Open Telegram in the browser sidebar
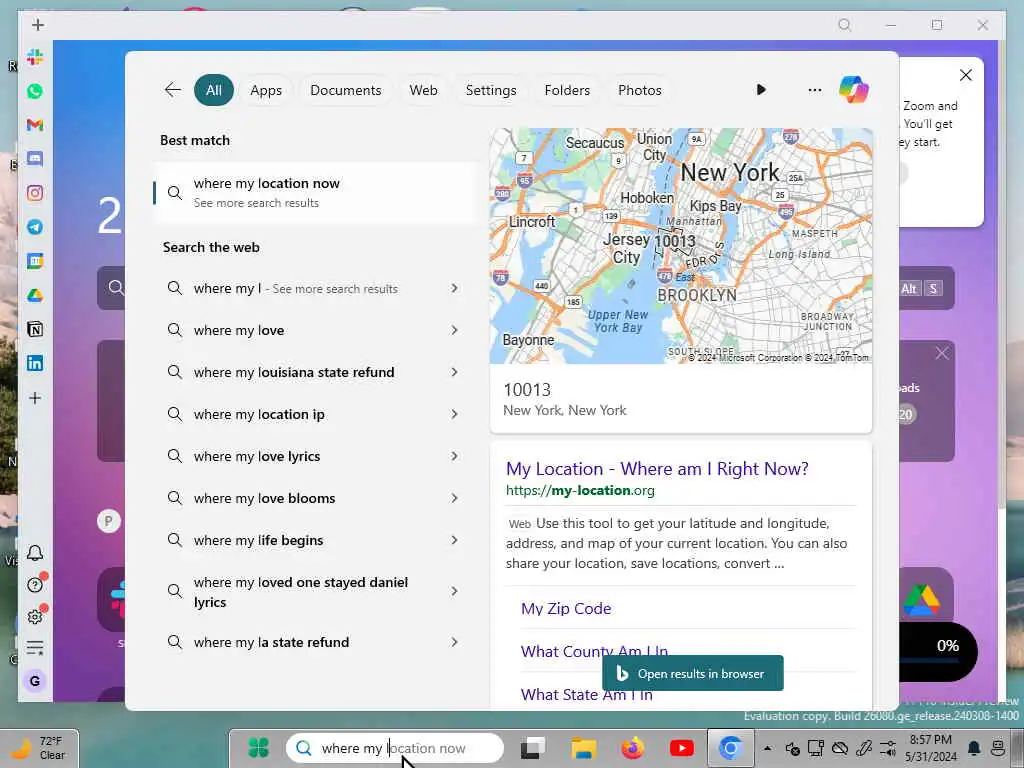 tap(35, 227)
